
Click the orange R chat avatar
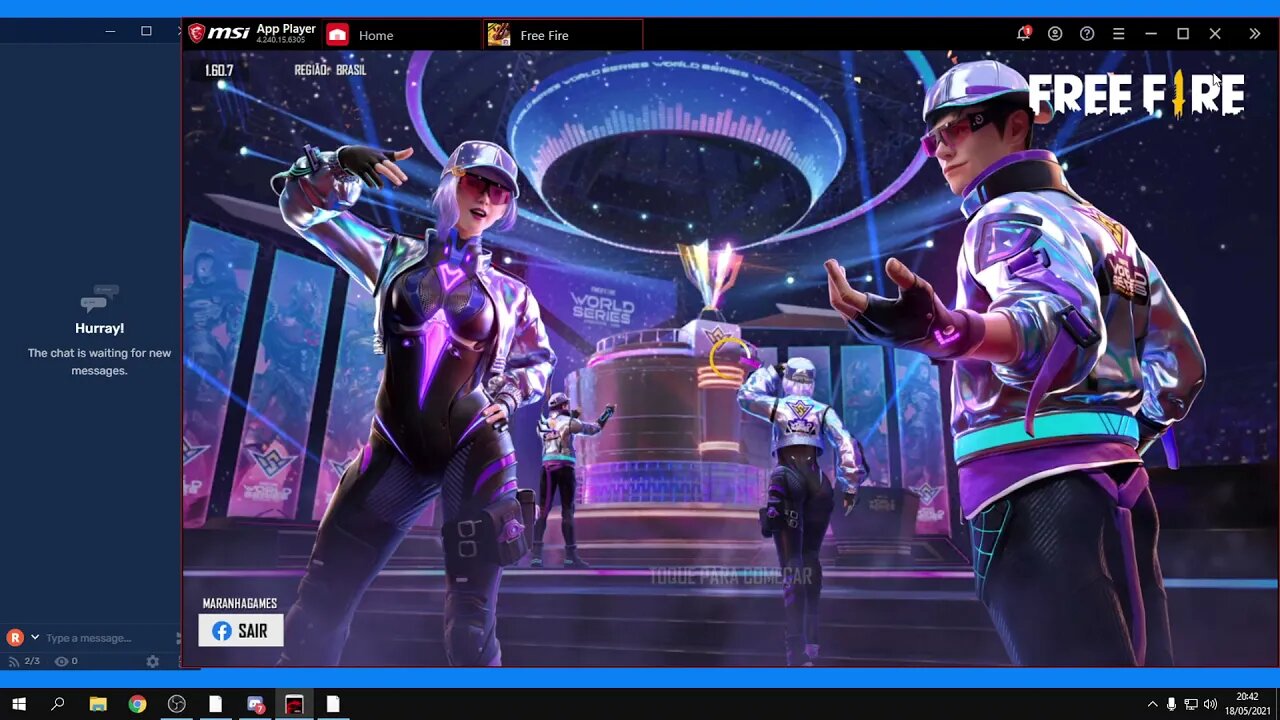pos(15,637)
